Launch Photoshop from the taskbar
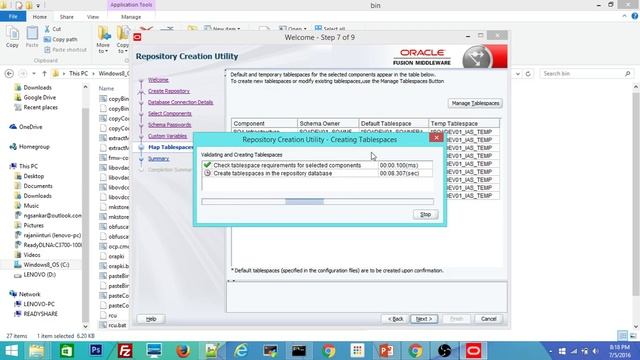640x360 pixels. click(x=96, y=351)
